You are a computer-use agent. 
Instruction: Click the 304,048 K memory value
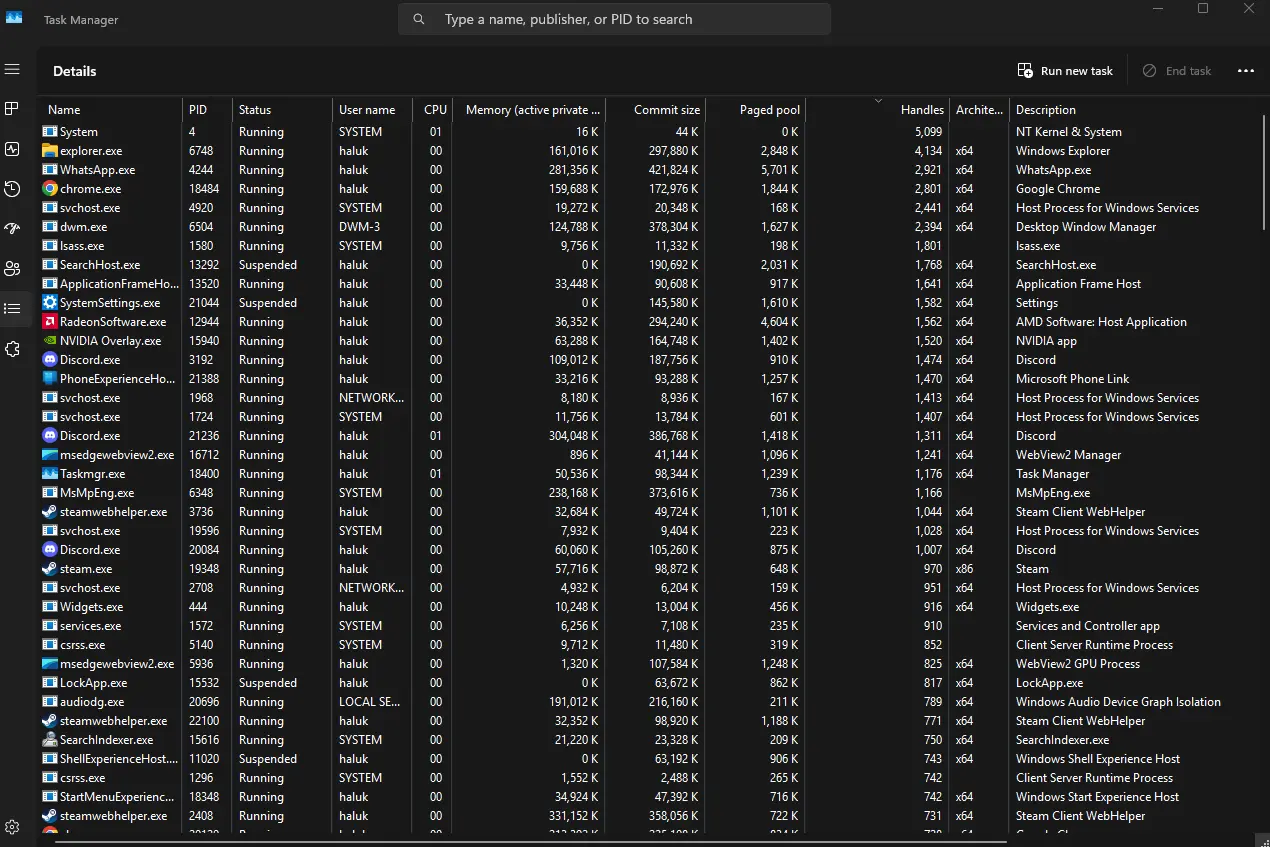point(568,436)
